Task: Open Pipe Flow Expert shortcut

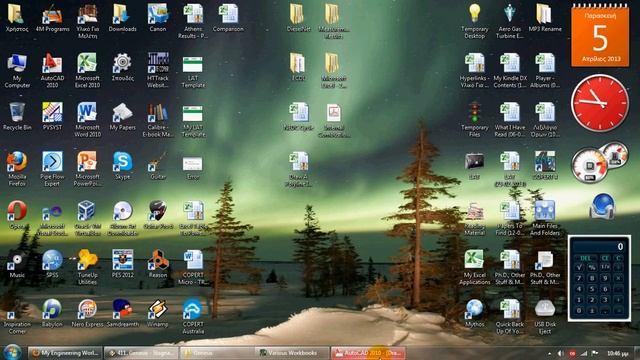Action: tap(52, 169)
